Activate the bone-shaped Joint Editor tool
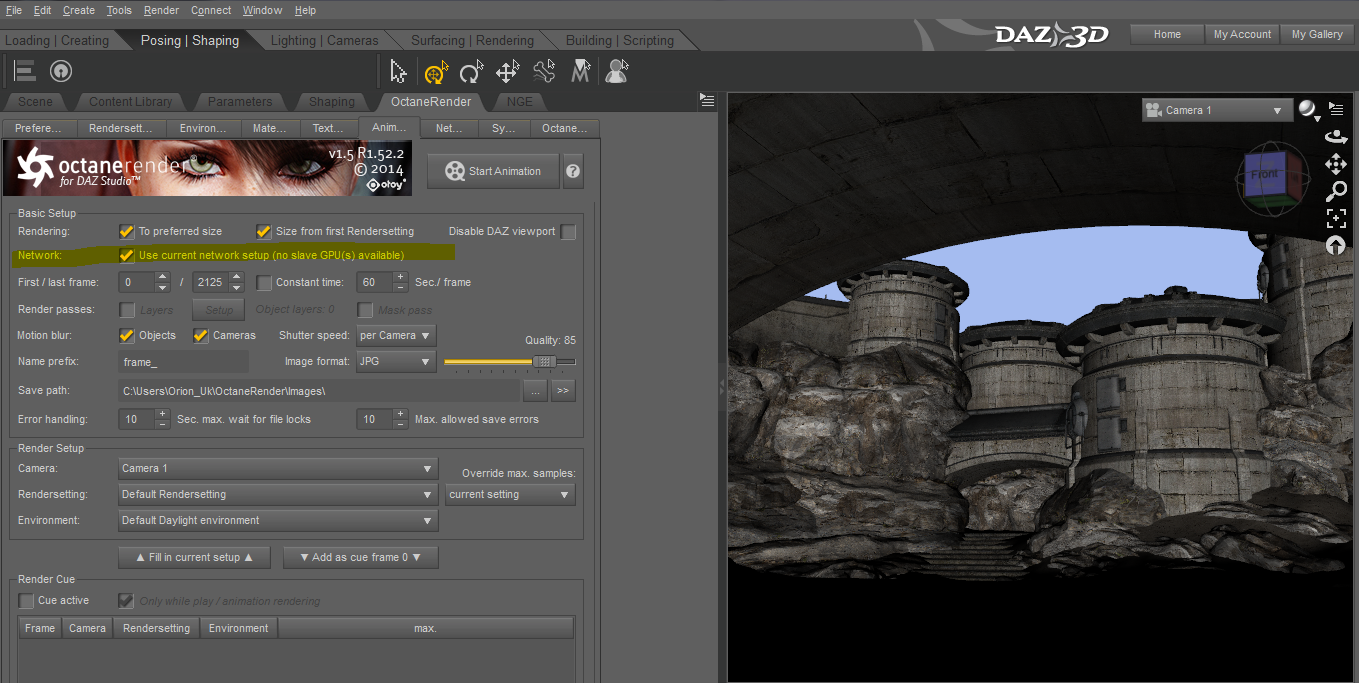This screenshot has height=683, width=1359. tap(544, 72)
